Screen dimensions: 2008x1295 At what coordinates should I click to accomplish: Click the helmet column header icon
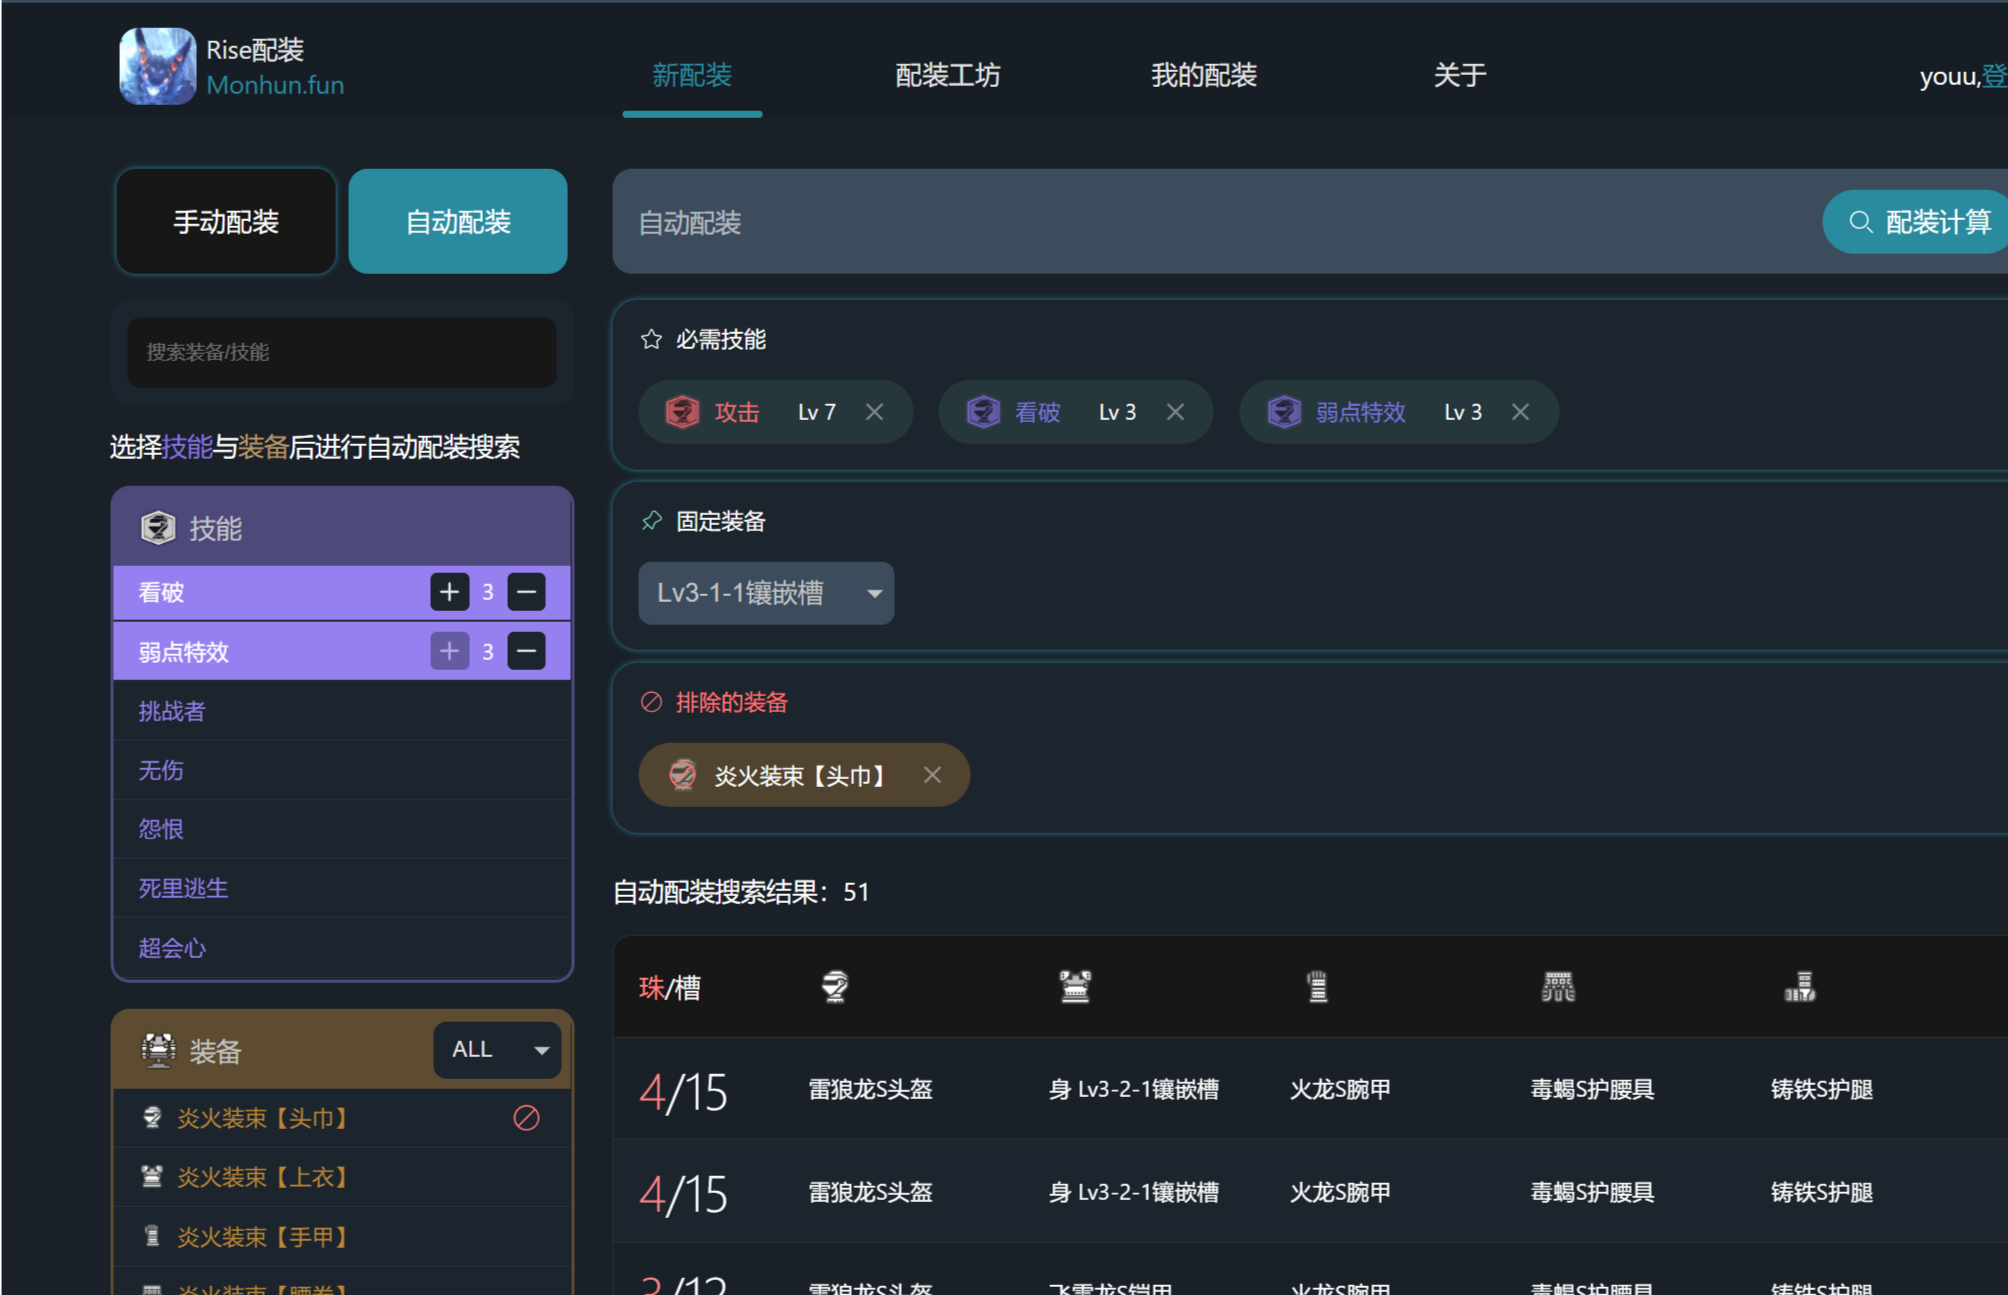(x=835, y=987)
